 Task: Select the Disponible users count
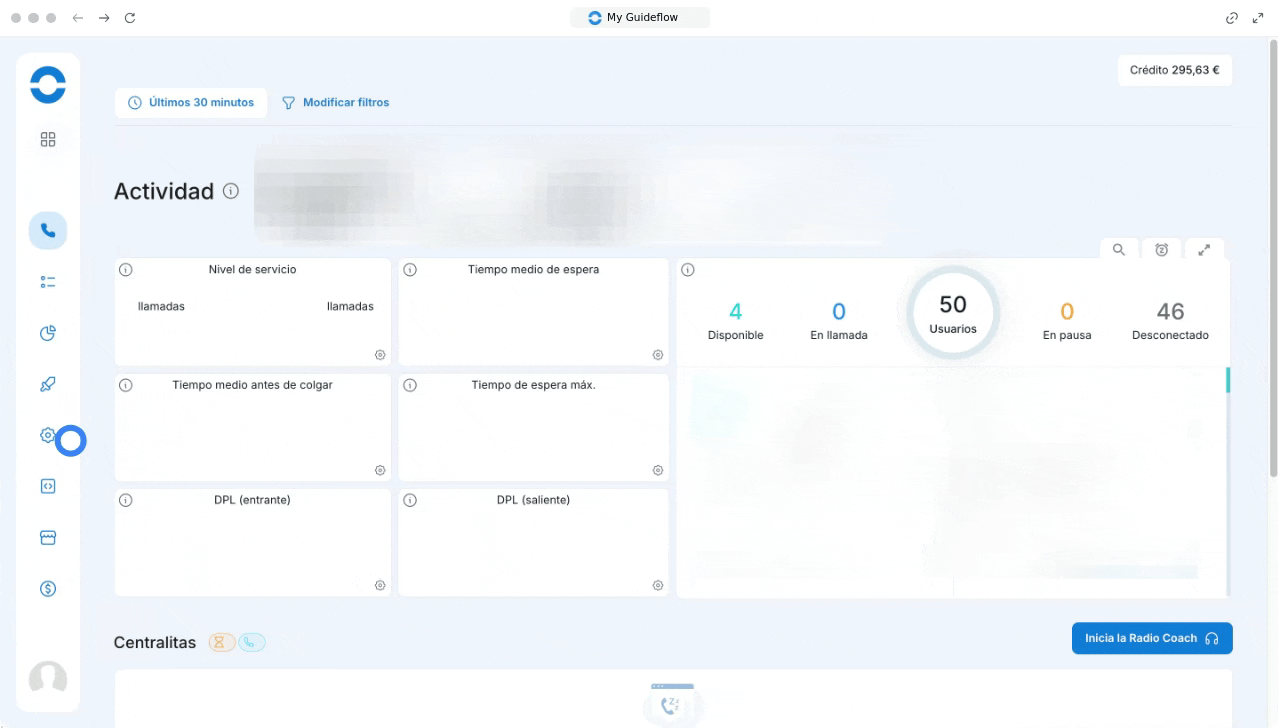coord(735,321)
